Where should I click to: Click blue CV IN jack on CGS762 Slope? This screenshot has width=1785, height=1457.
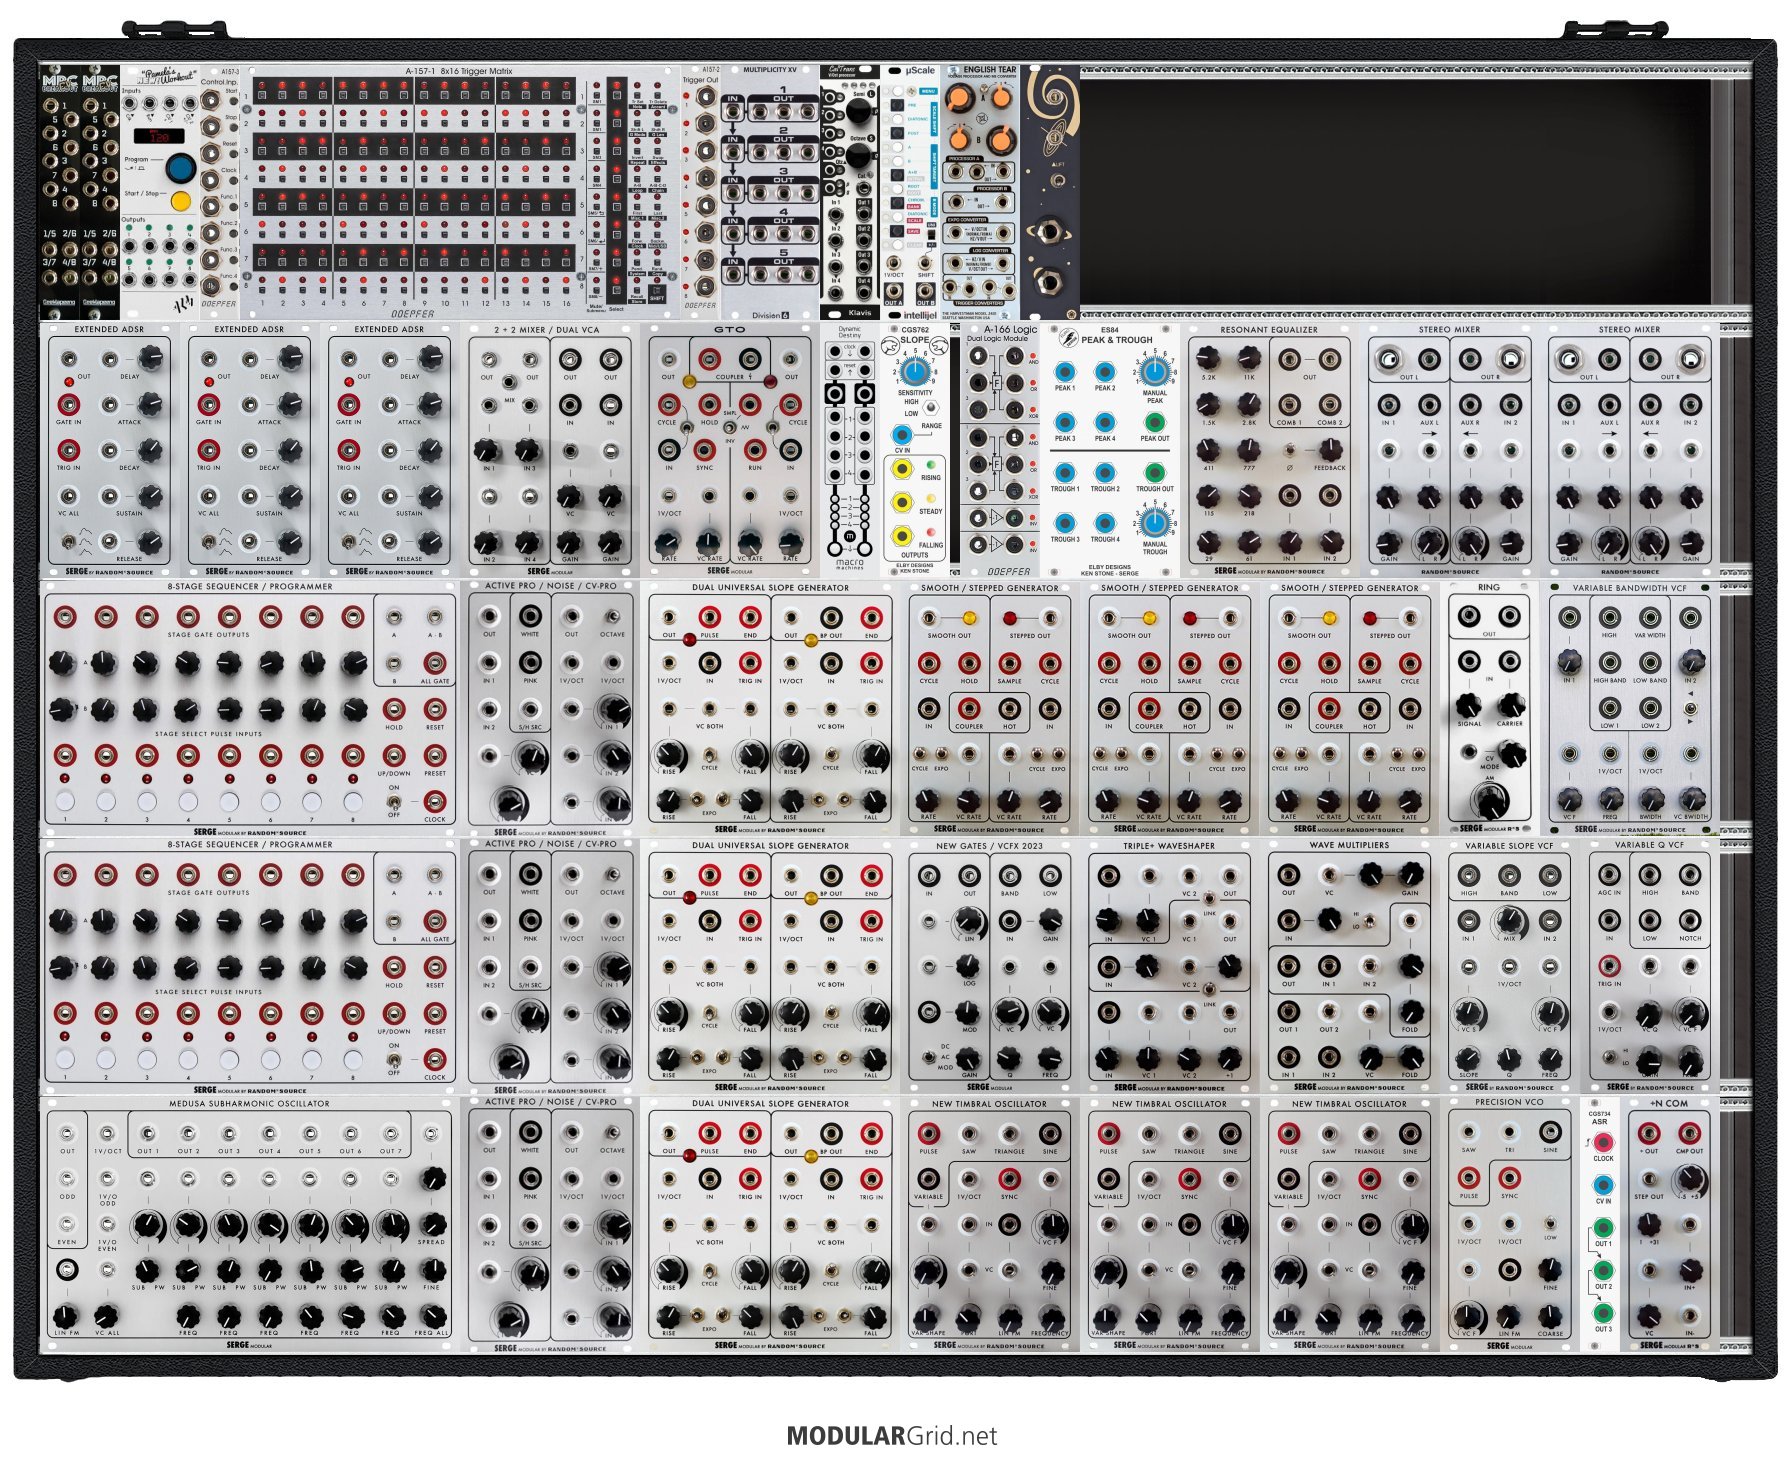click(902, 434)
